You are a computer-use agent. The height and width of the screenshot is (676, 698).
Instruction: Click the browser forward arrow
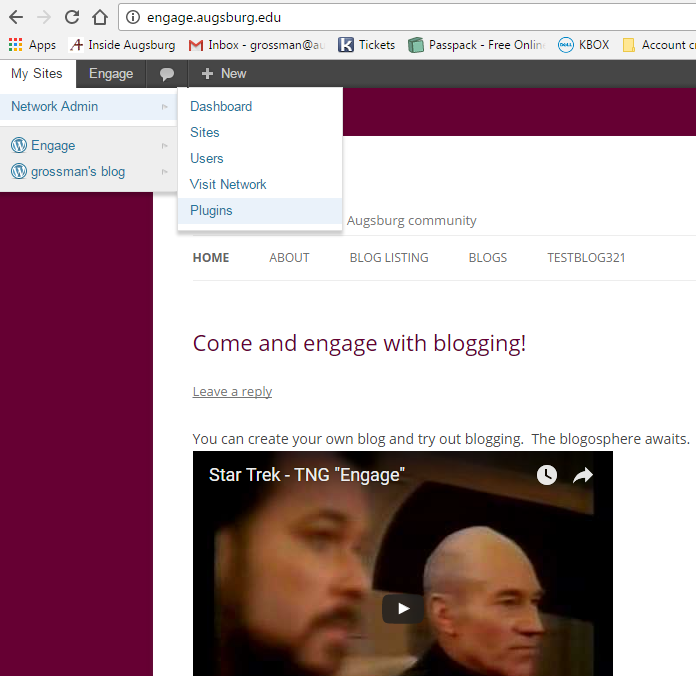(x=44, y=17)
